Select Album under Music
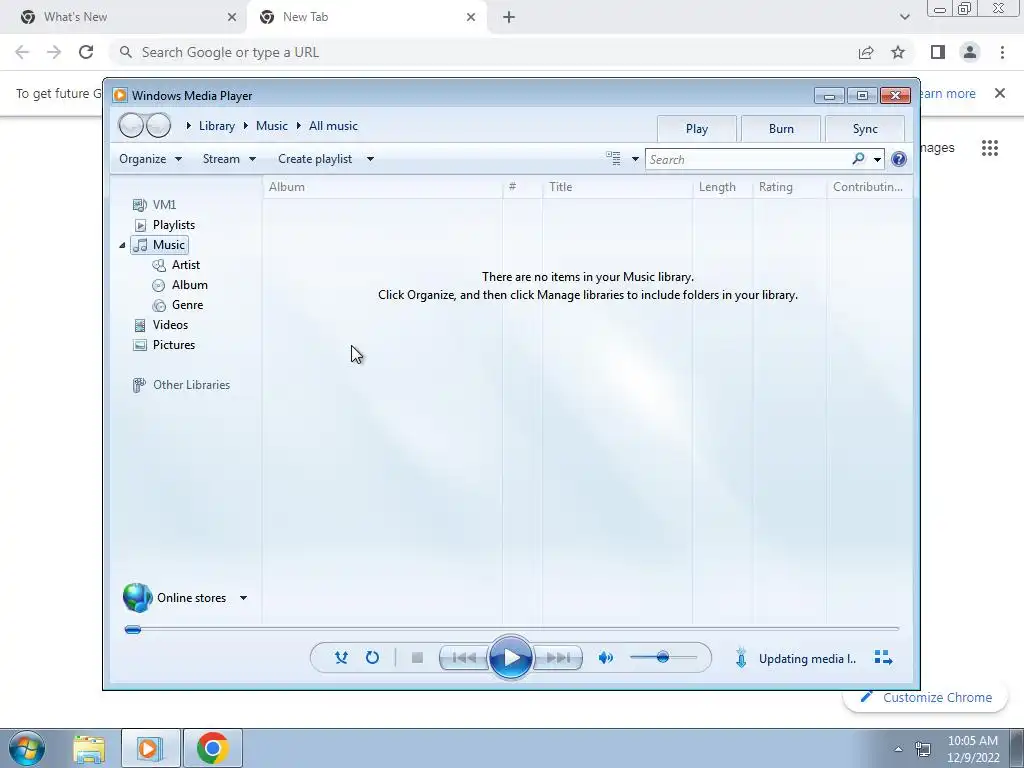The height and width of the screenshot is (768, 1024). tap(180, 285)
